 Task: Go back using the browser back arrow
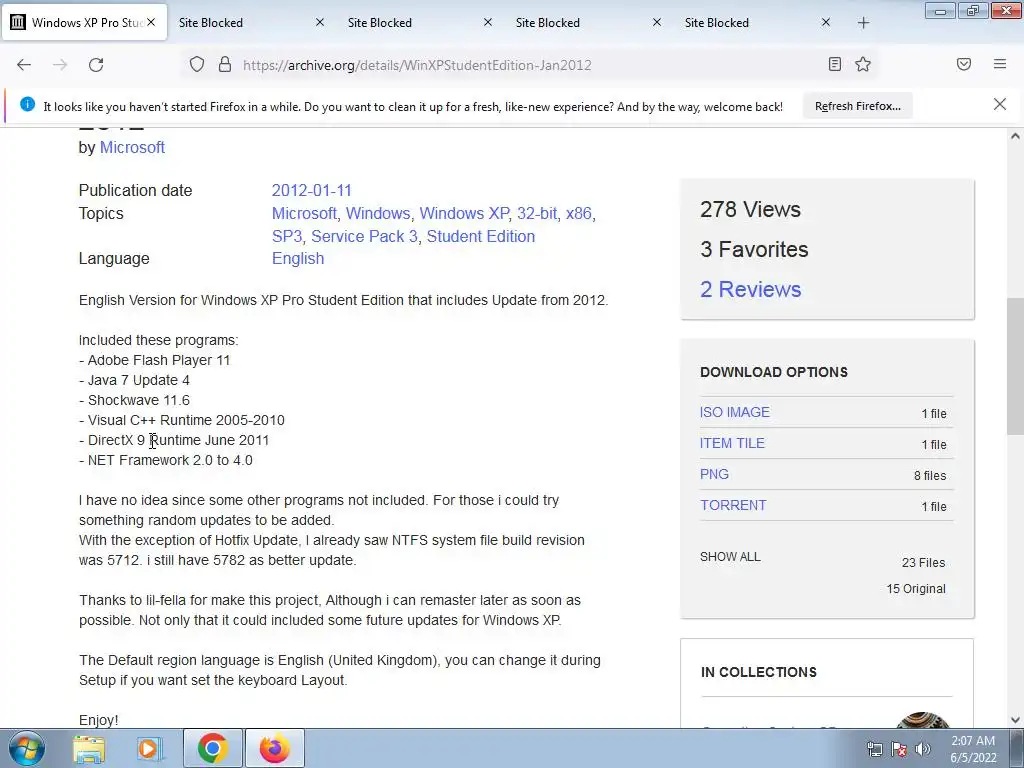tap(24, 65)
